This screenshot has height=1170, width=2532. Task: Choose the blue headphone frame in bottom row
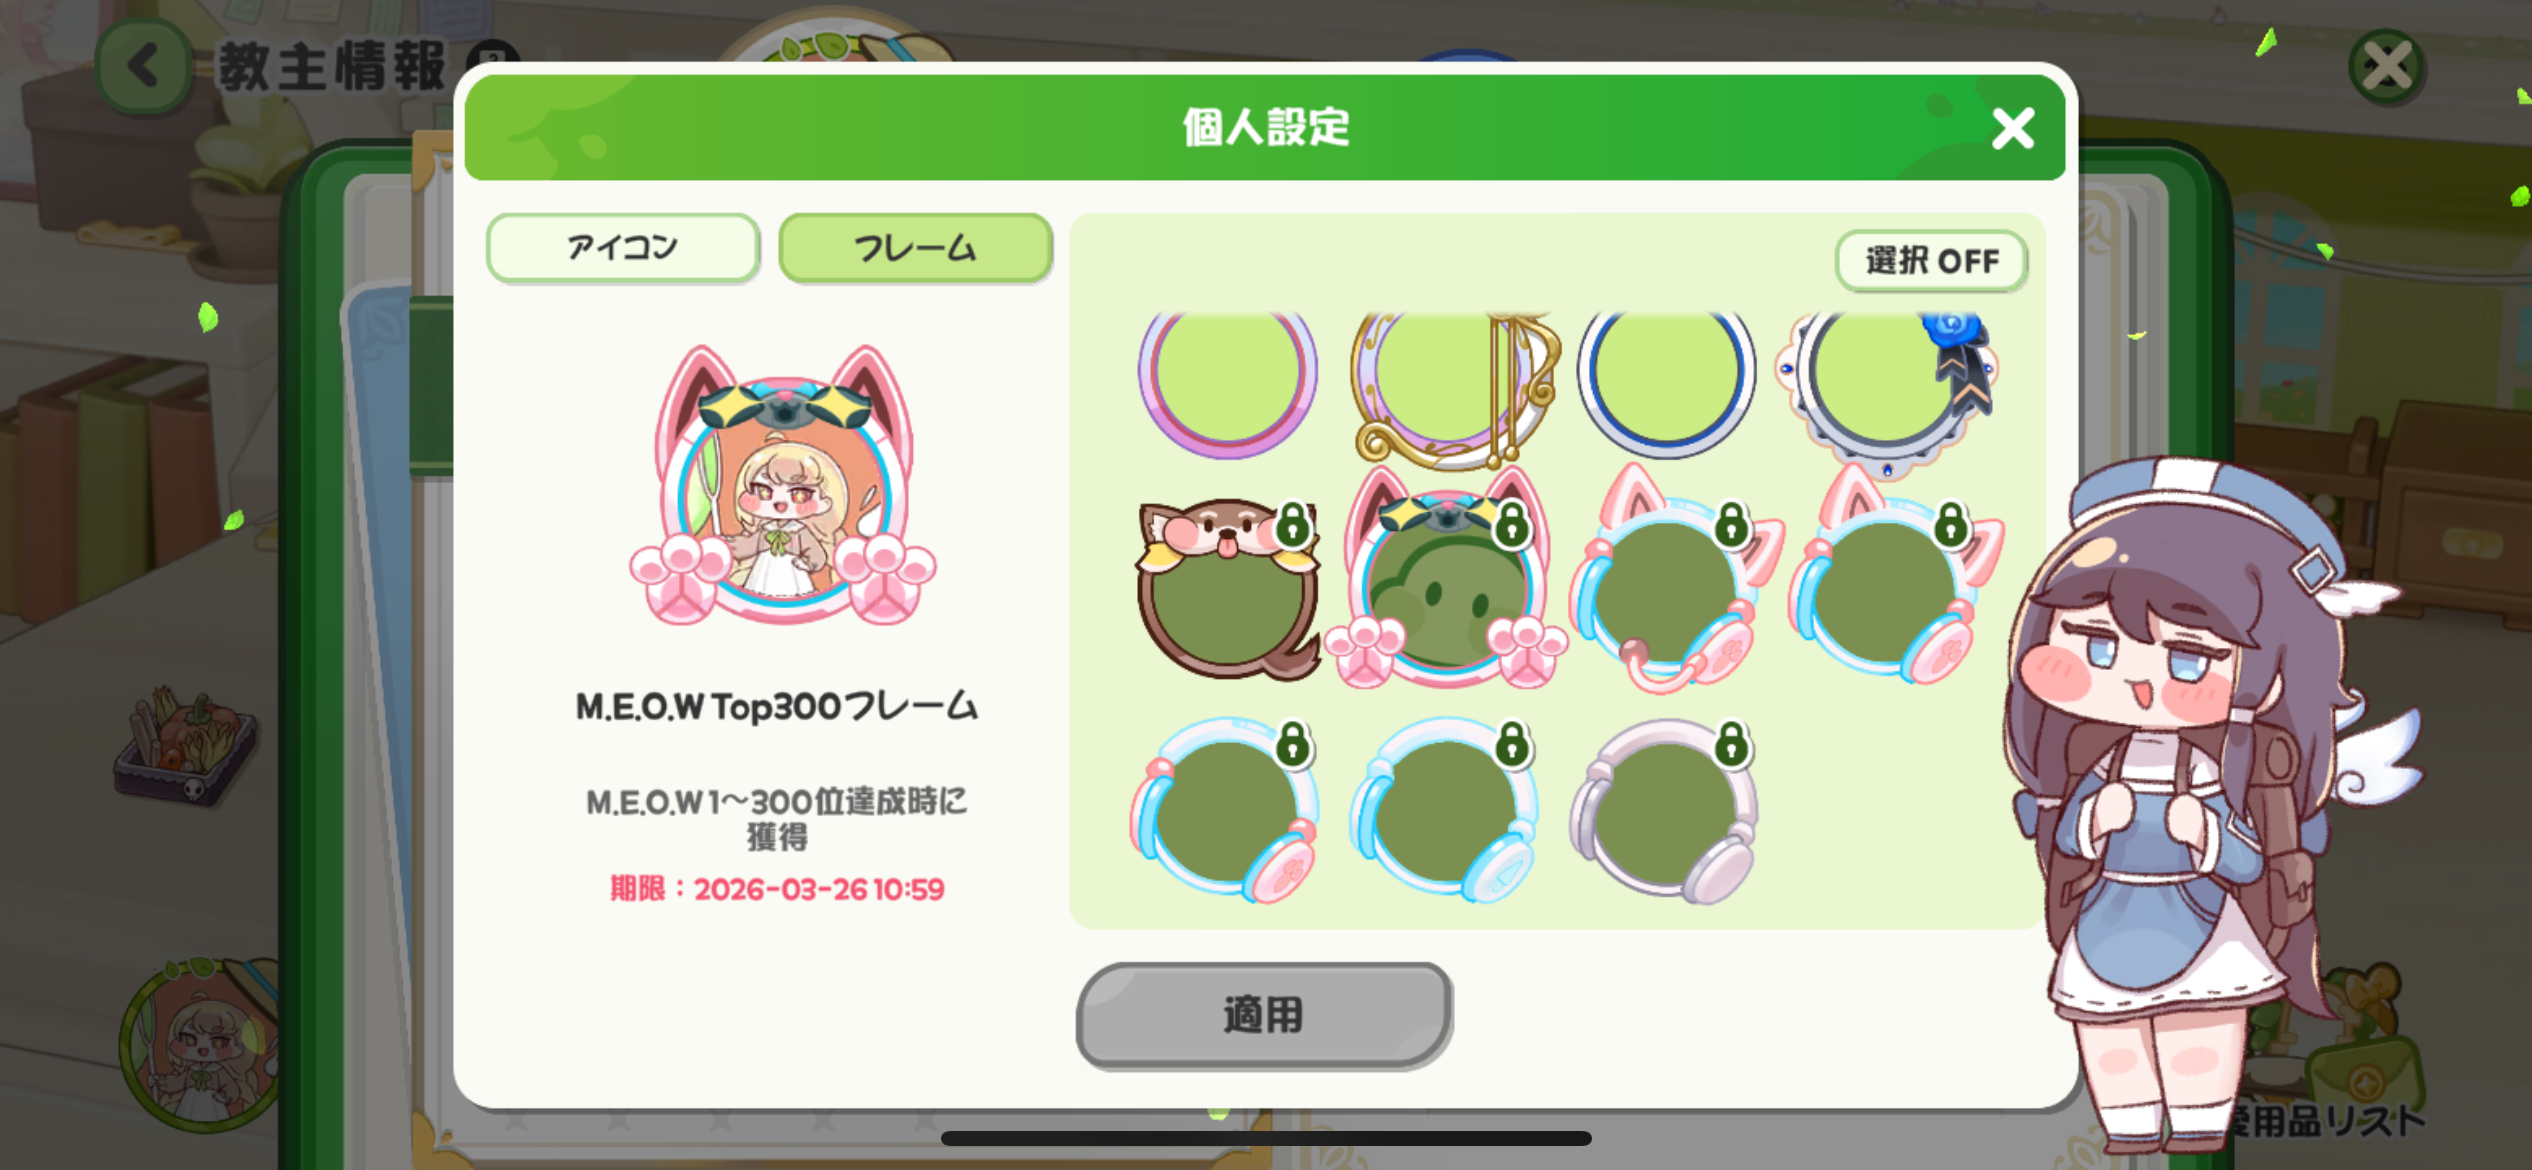click(1445, 811)
